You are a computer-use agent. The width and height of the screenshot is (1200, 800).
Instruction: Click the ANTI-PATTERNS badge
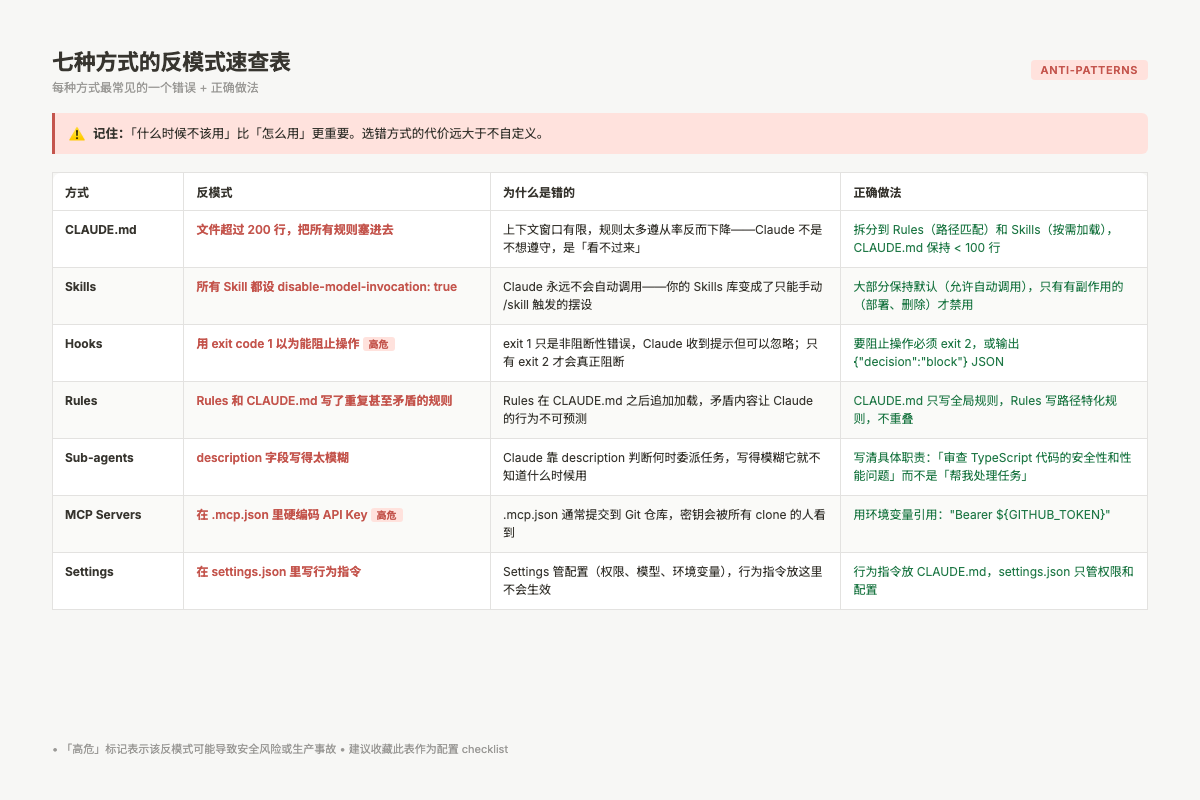click(1089, 70)
